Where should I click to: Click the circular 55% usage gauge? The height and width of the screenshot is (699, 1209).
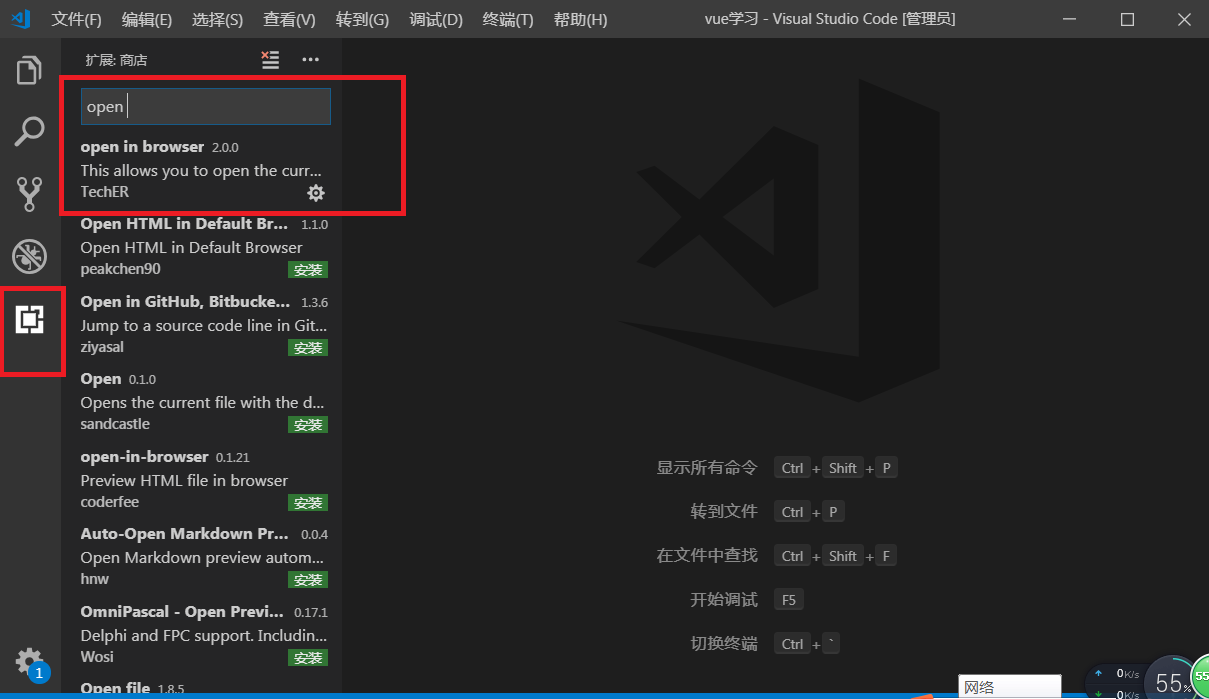click(1171, 681)
